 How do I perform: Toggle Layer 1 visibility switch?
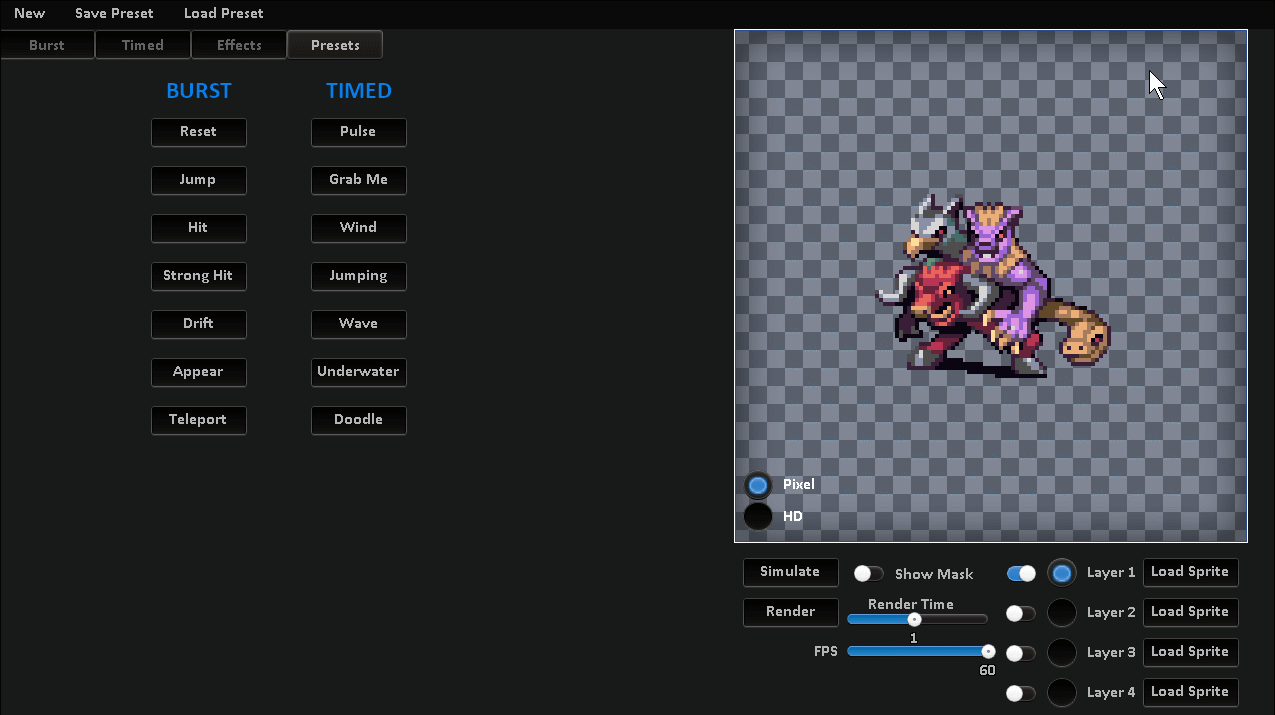tap(1021, 573)
